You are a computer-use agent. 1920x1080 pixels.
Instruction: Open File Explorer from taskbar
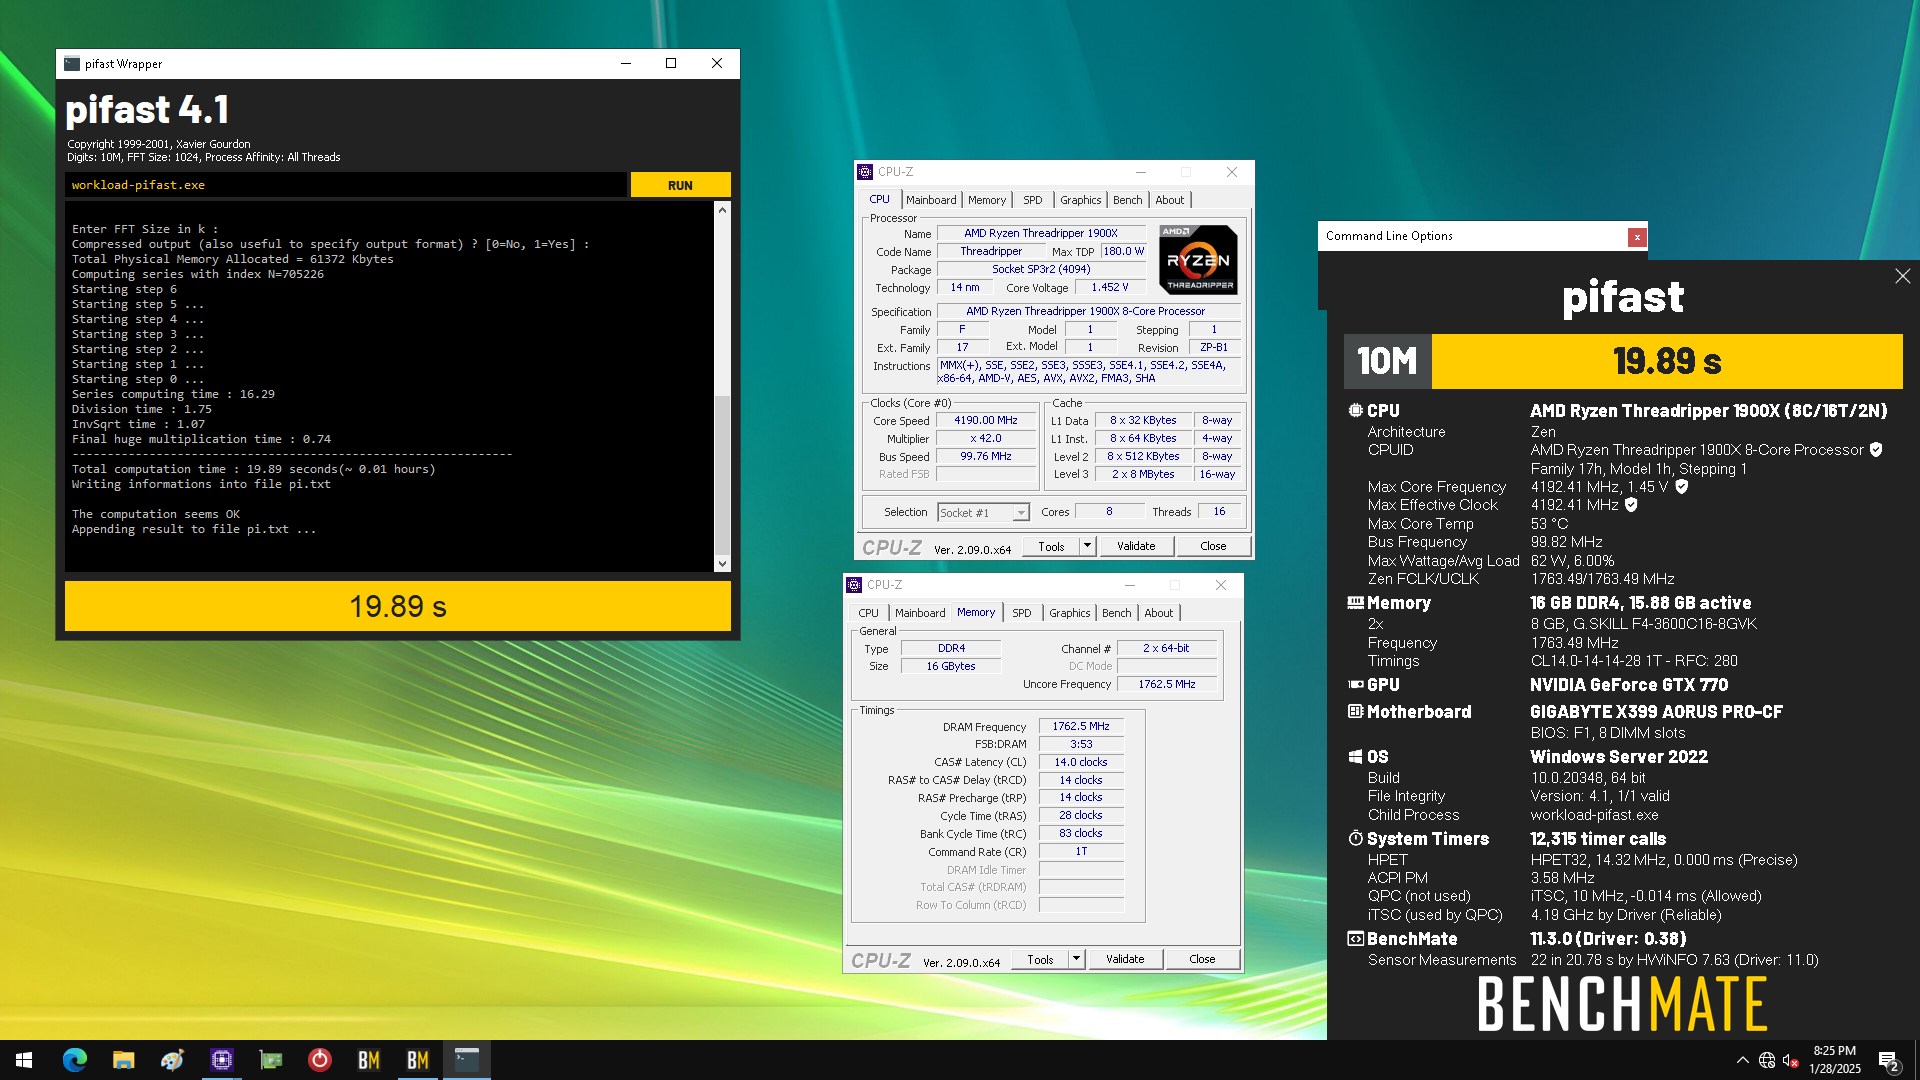click(x=123, y=1060)
